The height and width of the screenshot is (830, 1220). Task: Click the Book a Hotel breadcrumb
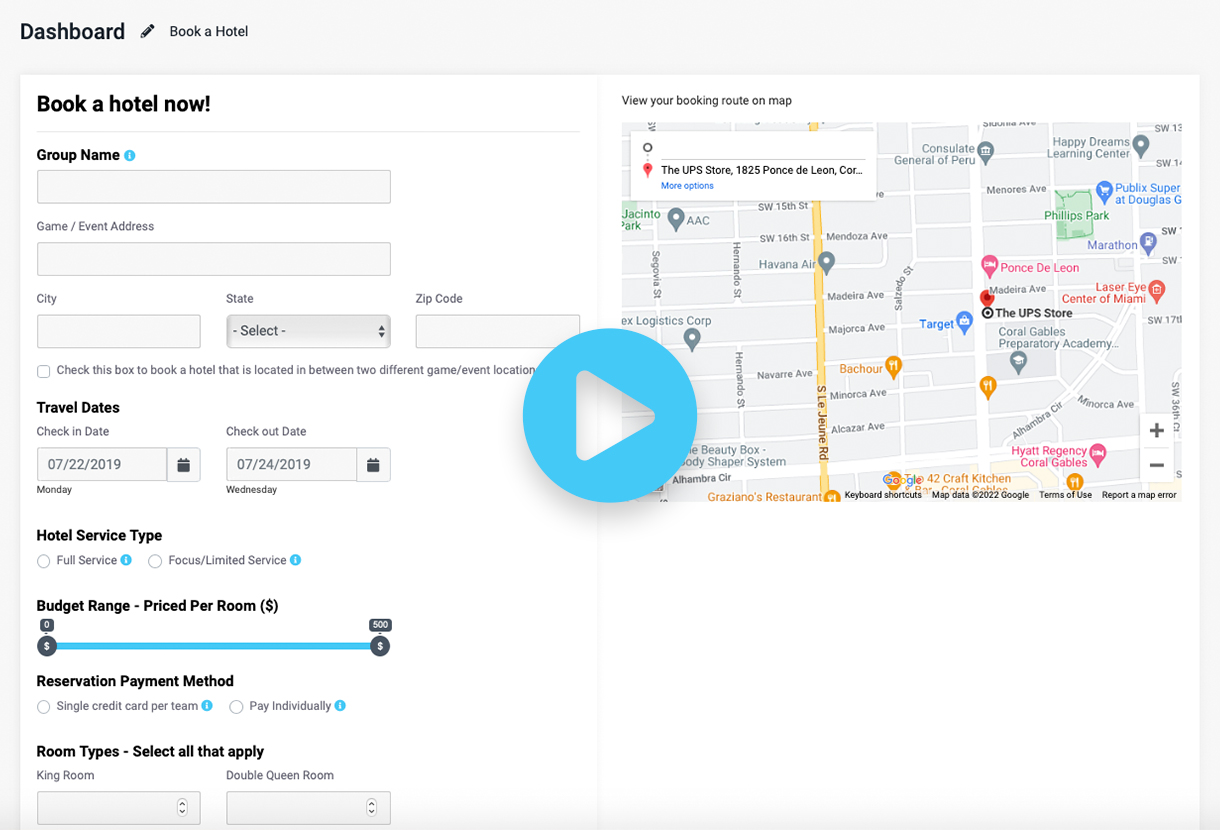pyautogui.click(x=208, y=32)
